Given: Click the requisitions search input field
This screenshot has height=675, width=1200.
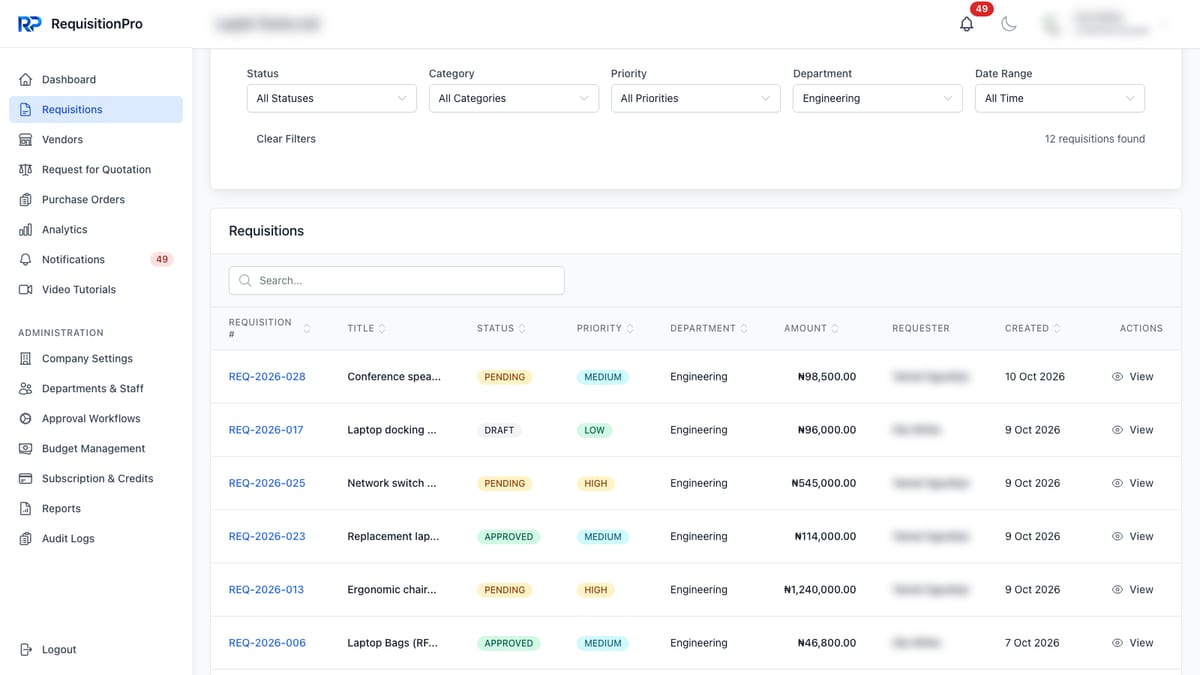Looking at the screenshot, I should tap(397, 281).
